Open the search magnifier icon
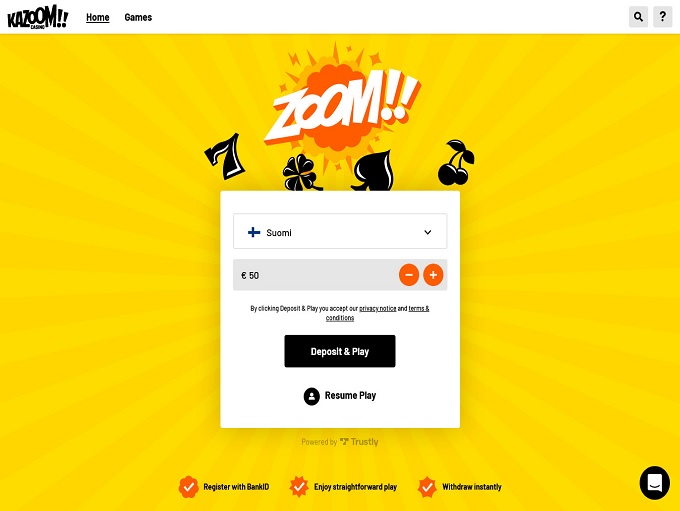This screenshot has height=511, width=680. (638, 17)
